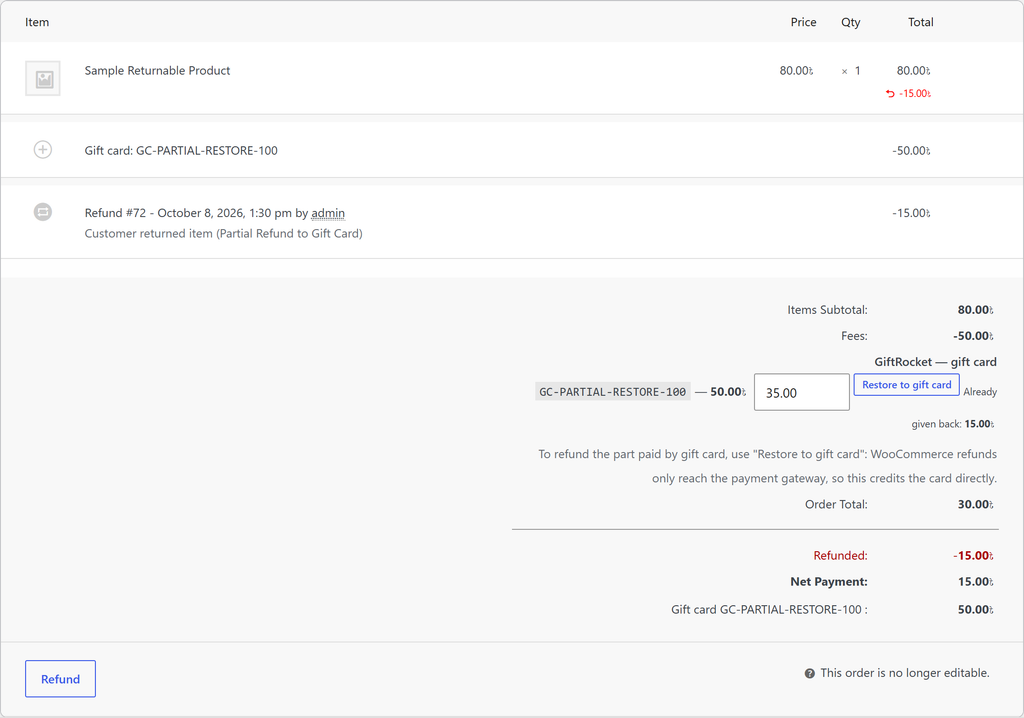The height and width of the screenshot is (718, 1024).
Task: Click the red Refunded label
Action: pos(840,555)
